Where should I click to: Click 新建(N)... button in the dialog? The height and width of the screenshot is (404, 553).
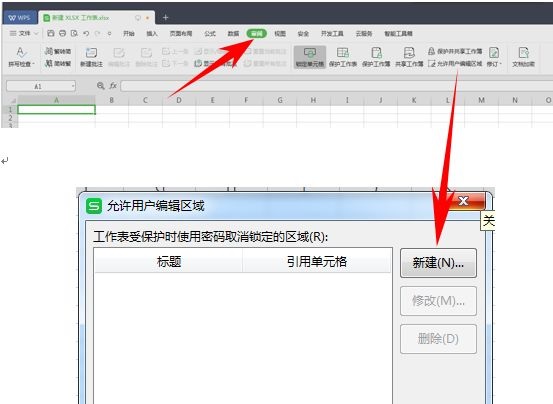438,263
